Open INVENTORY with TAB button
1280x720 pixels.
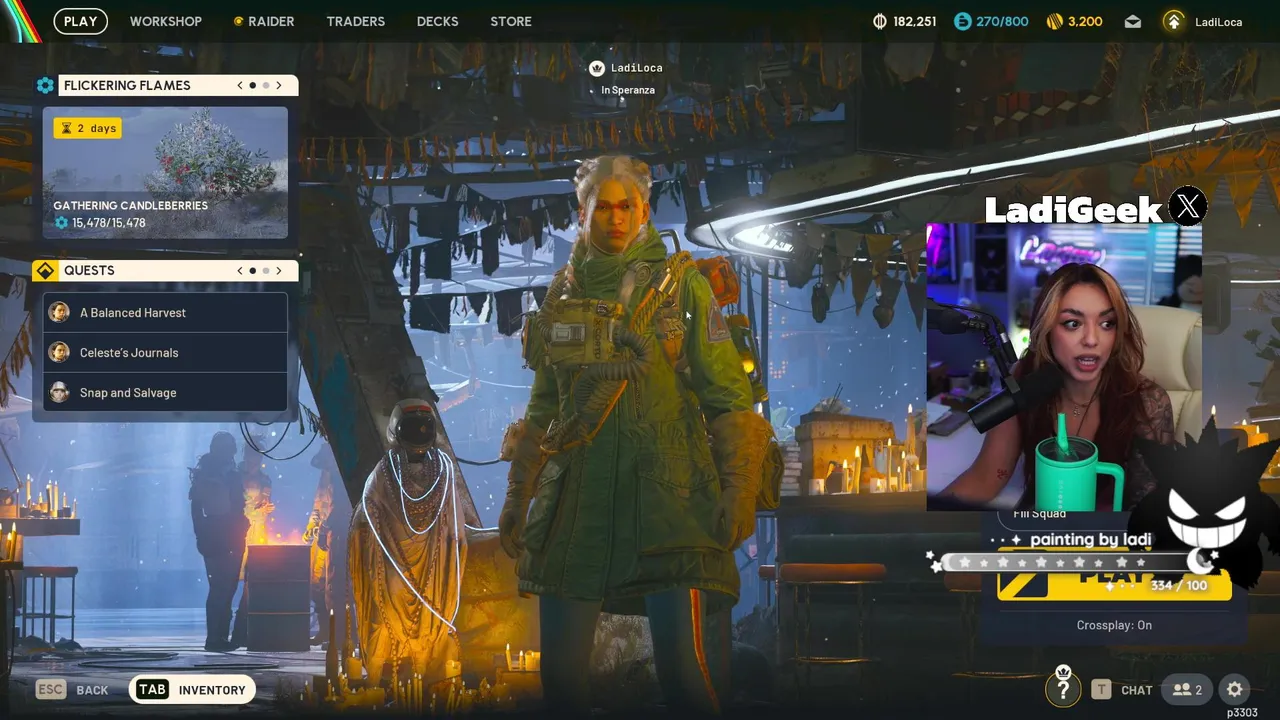tap(191, 690)
